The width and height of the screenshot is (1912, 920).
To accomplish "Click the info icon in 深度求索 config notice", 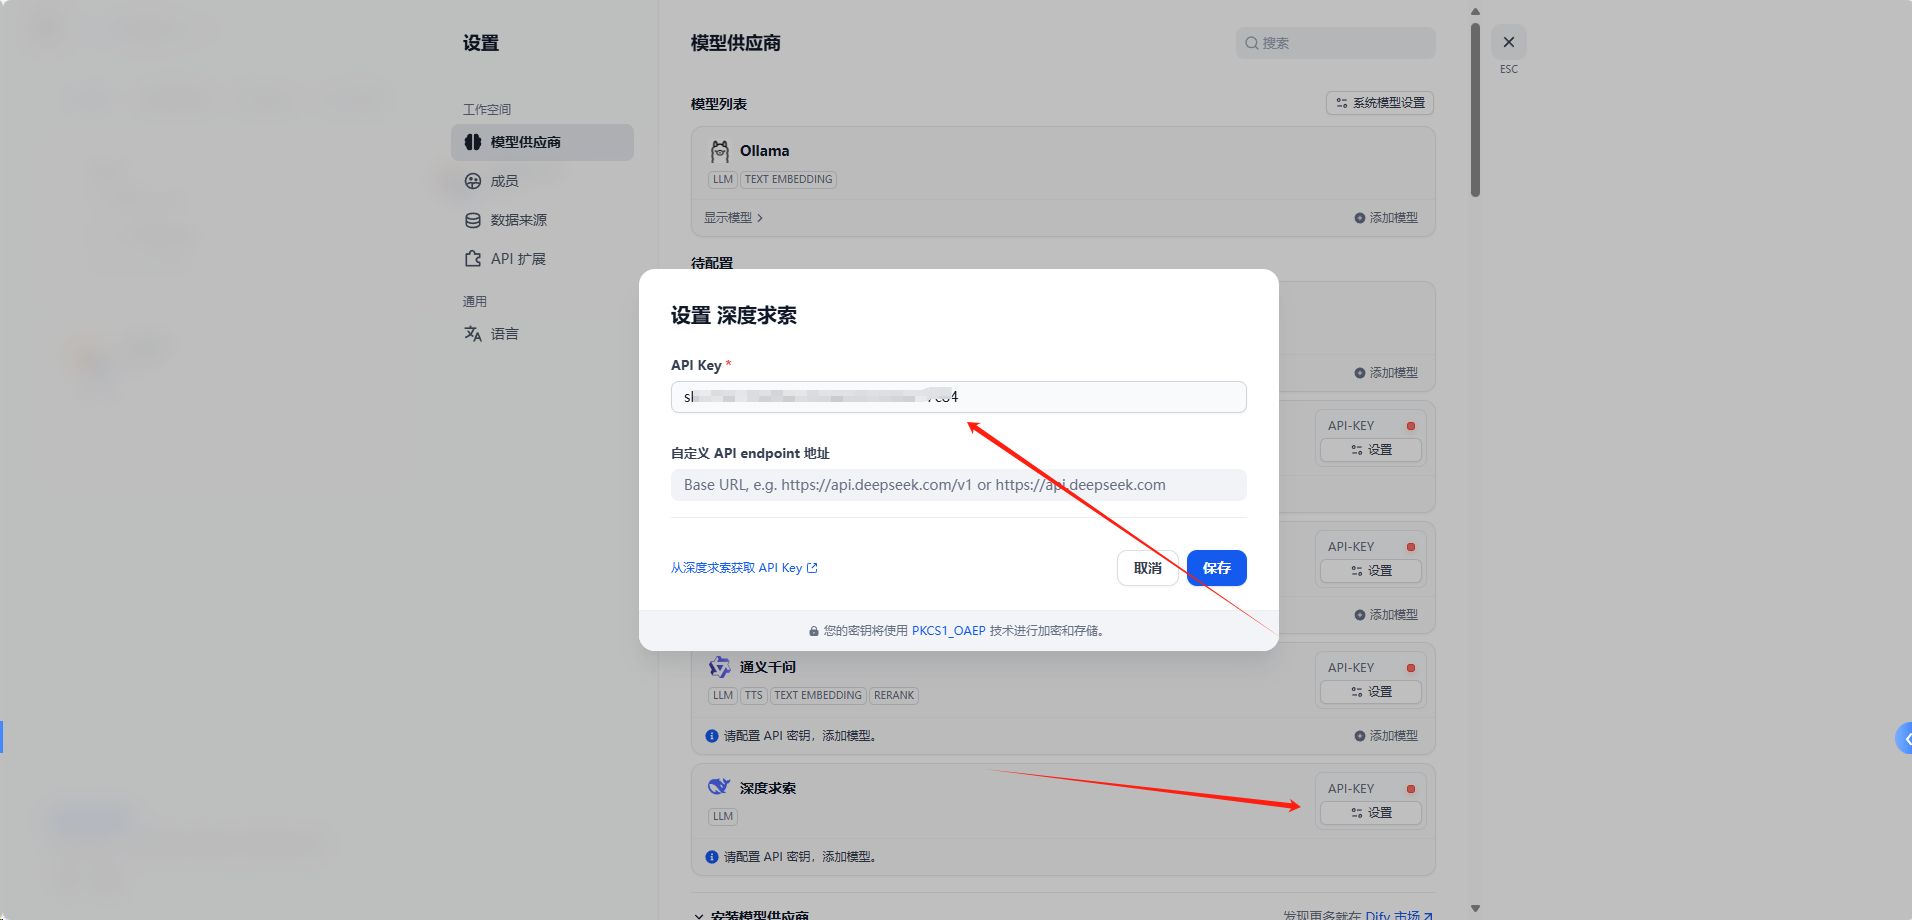I will [x=712, y=857].
